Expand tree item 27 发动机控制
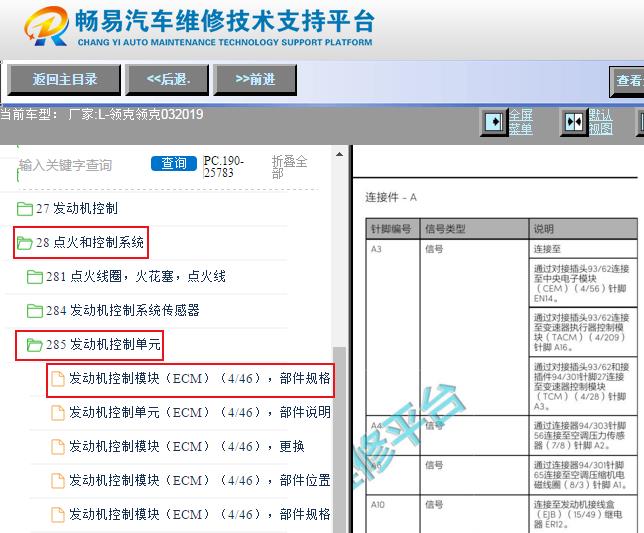The width and height of the screenshot is (644, 533). pos(77,209)
